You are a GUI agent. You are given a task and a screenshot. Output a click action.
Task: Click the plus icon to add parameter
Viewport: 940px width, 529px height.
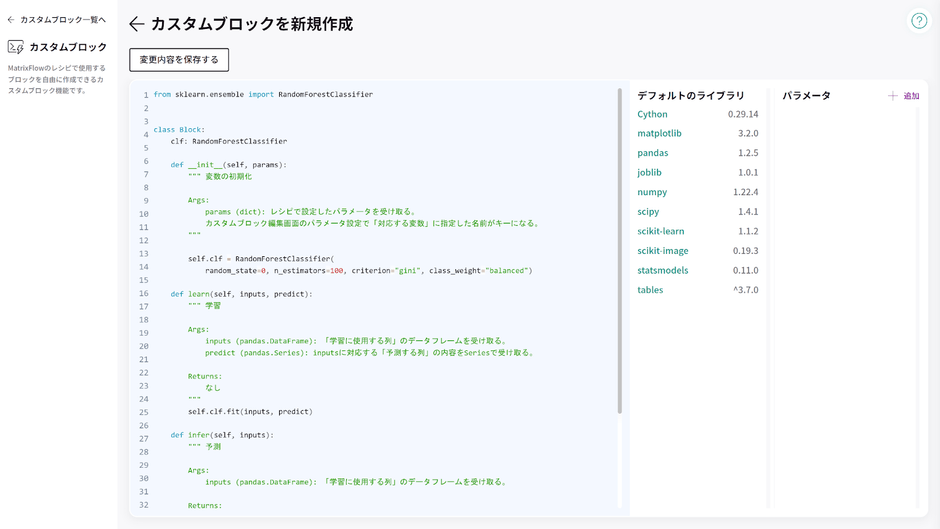[892, 96]
